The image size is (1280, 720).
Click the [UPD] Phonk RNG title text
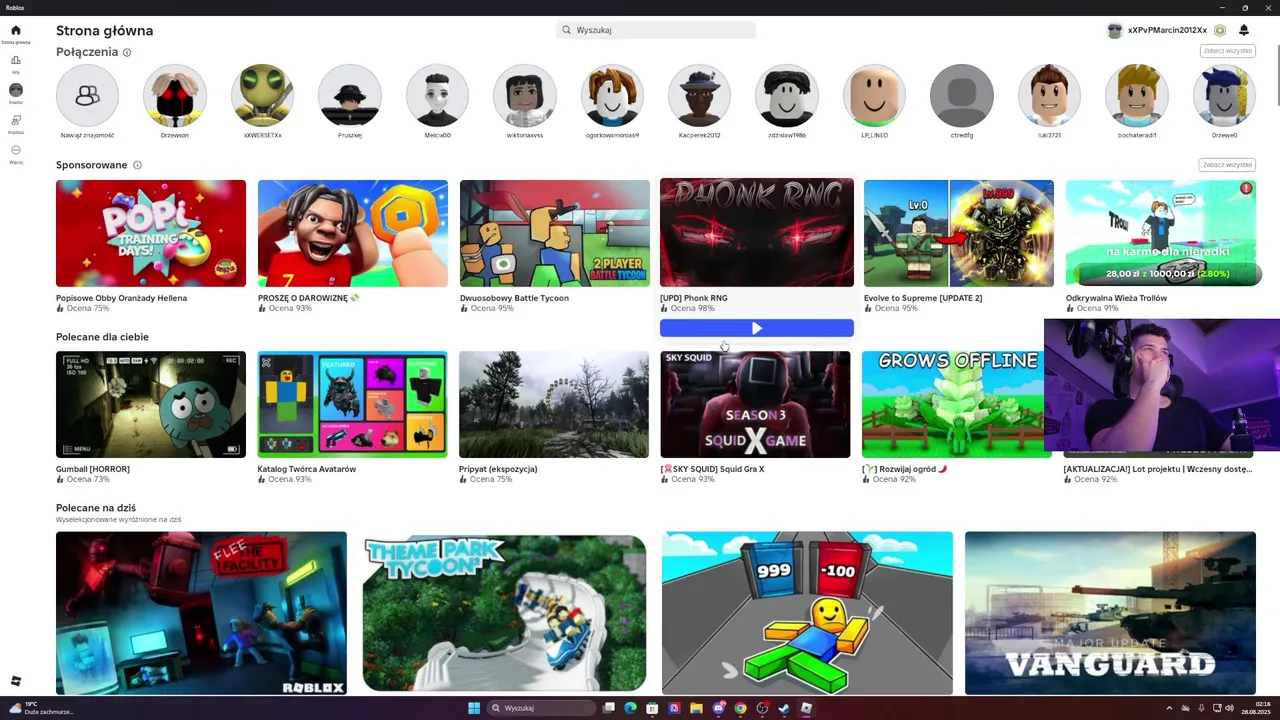tap(694, 298)
